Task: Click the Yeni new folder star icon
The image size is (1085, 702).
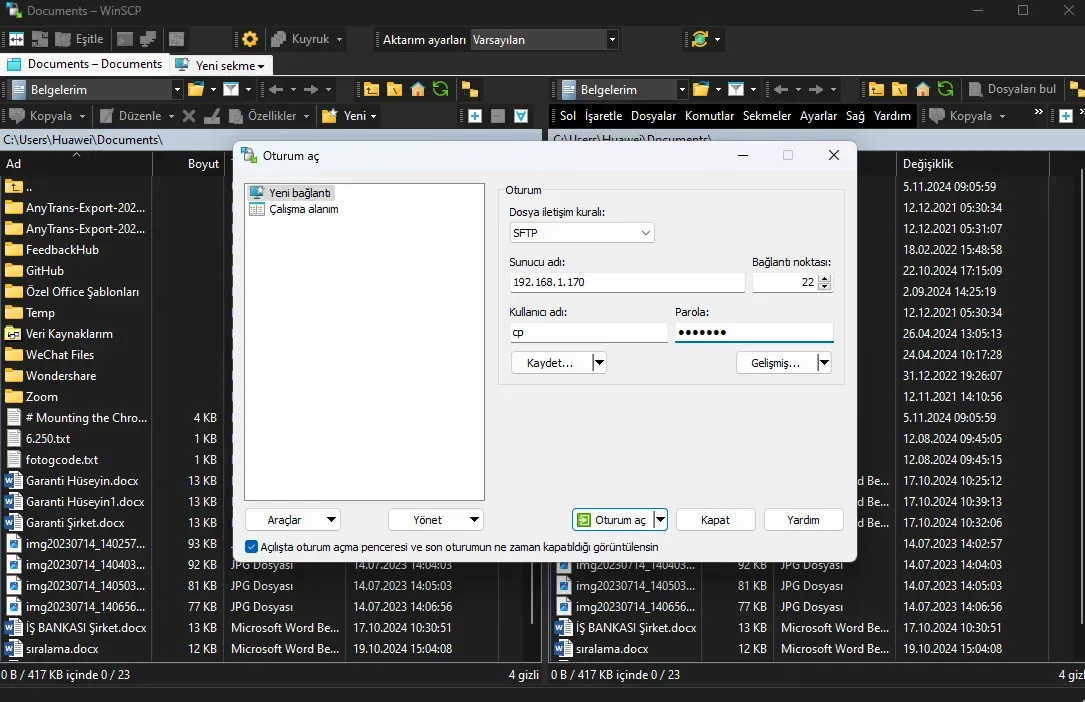Action: point(330,116)
